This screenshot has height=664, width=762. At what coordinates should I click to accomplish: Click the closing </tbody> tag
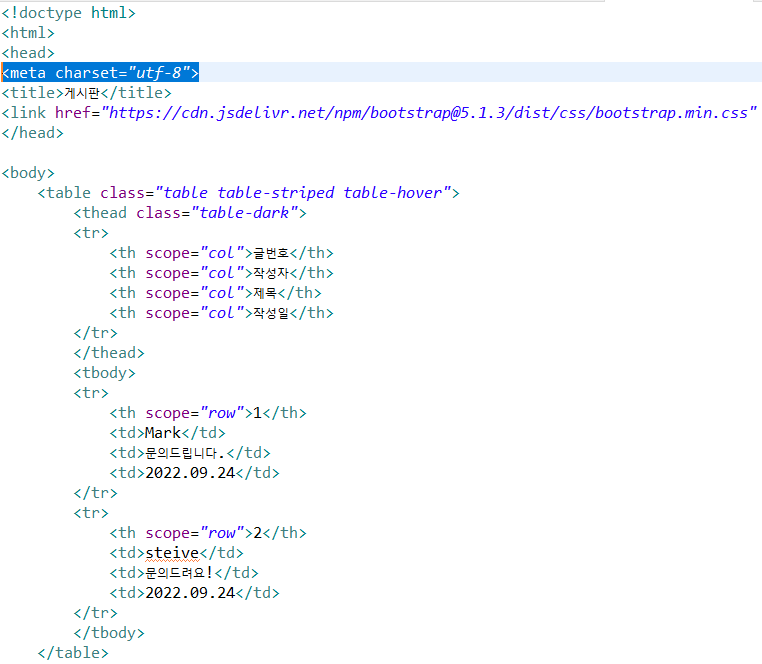point(109,632)
